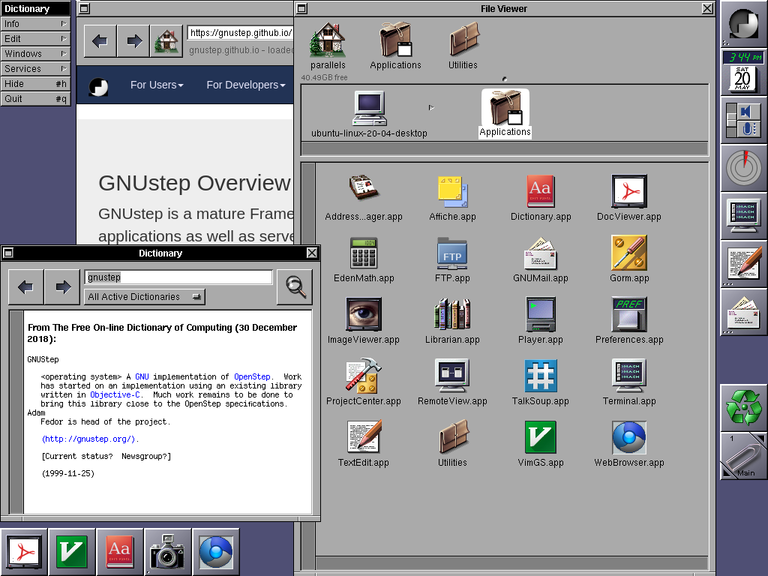
Task: Open the Recycler trash dock icon
Action: [x=744, y=408]
